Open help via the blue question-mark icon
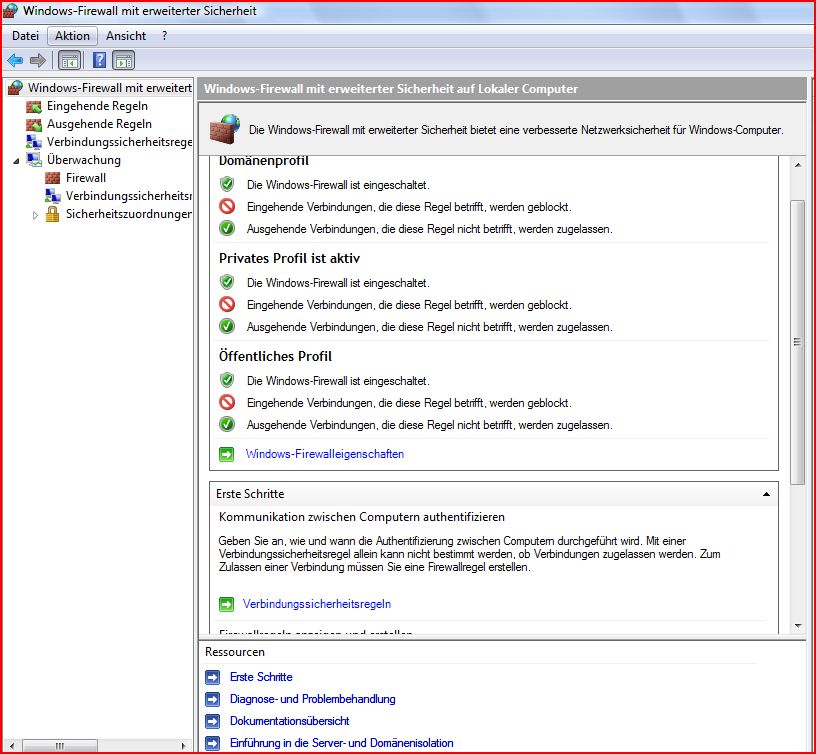 99,60
